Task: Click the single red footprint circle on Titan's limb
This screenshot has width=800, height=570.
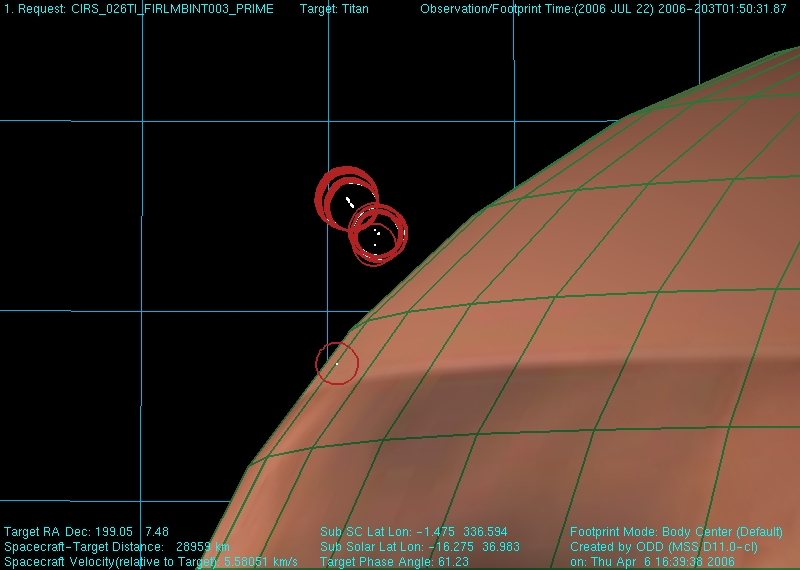Action: pos(337,363)
